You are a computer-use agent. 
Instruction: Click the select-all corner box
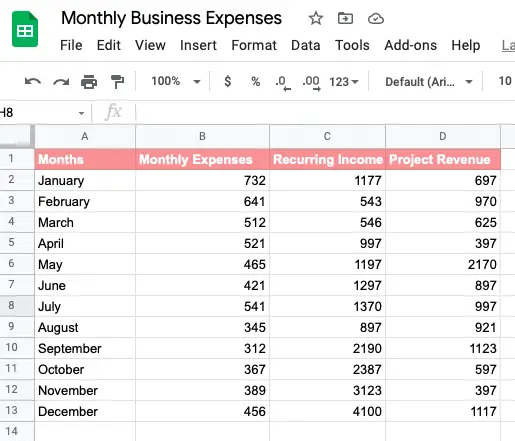point(17,136)
